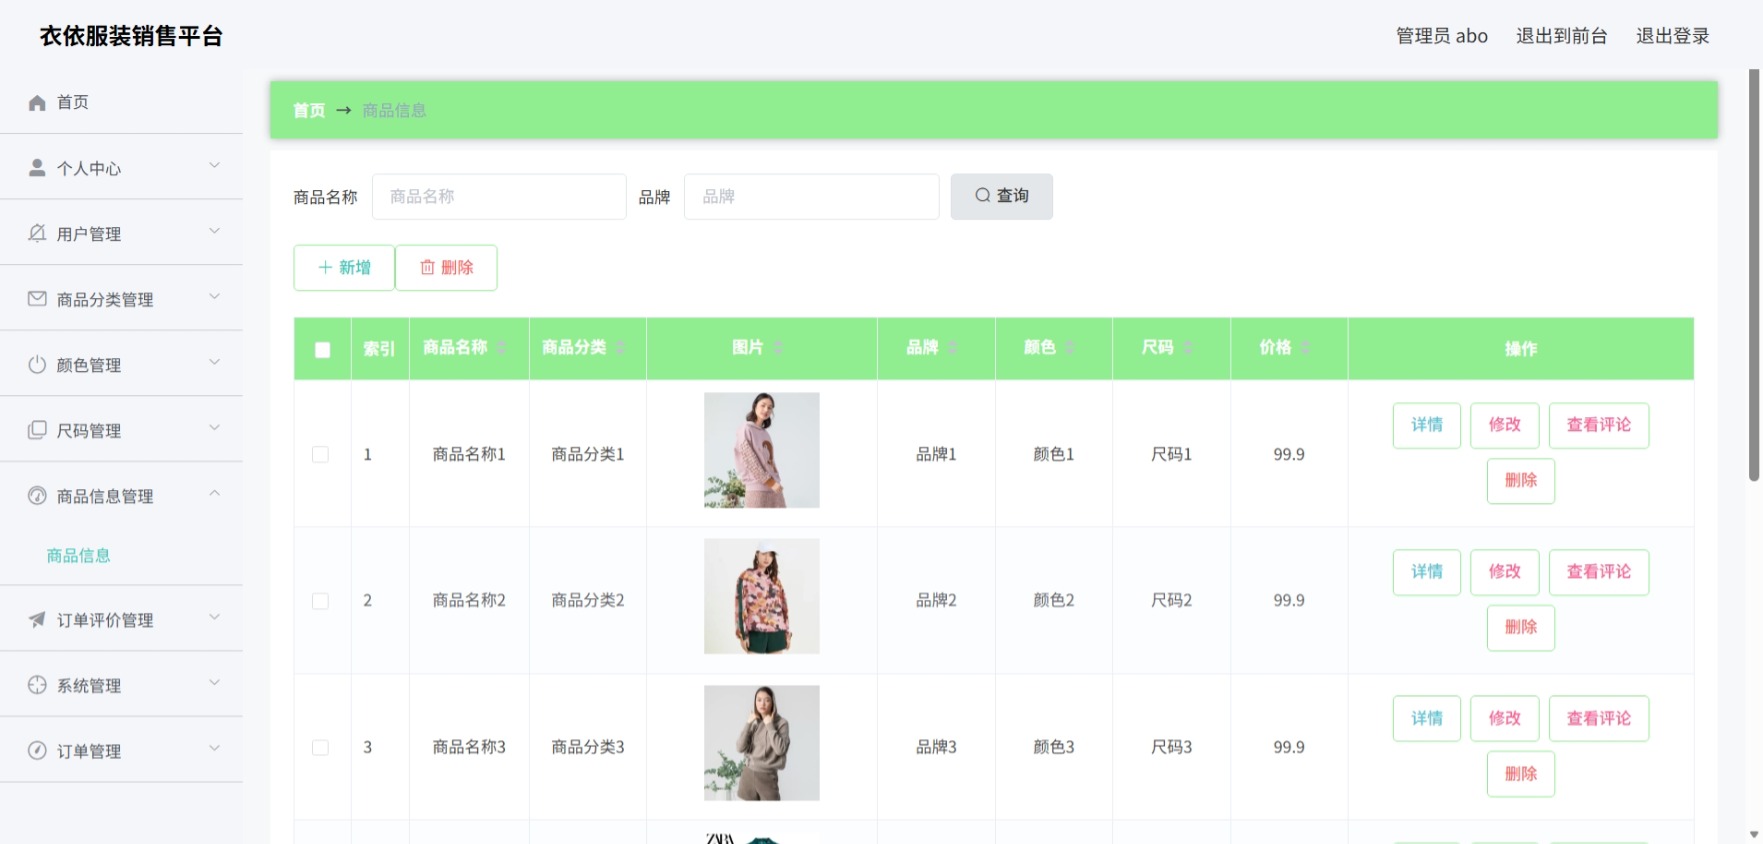This screenshot has width=1763, height=844.
Task: Click the 新增 add button
Action: [x=344, y=268]
